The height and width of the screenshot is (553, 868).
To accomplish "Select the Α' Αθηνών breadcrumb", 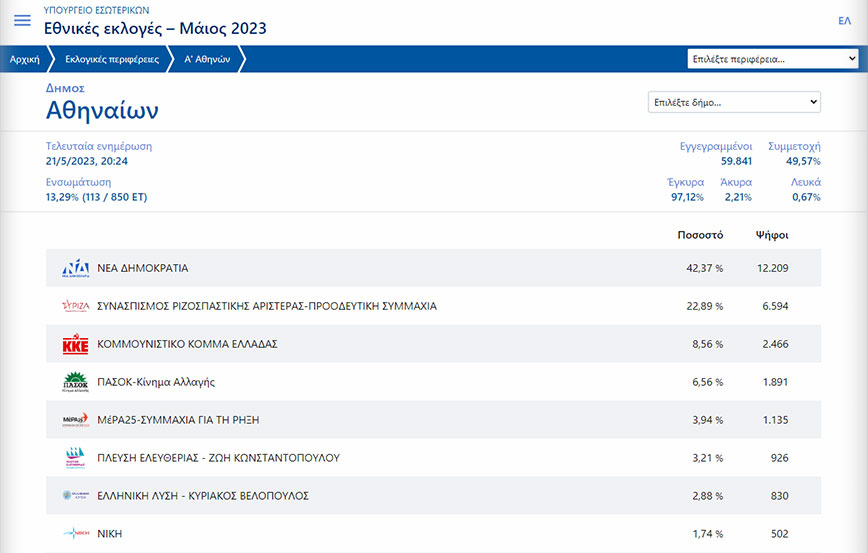I will 207,59.
